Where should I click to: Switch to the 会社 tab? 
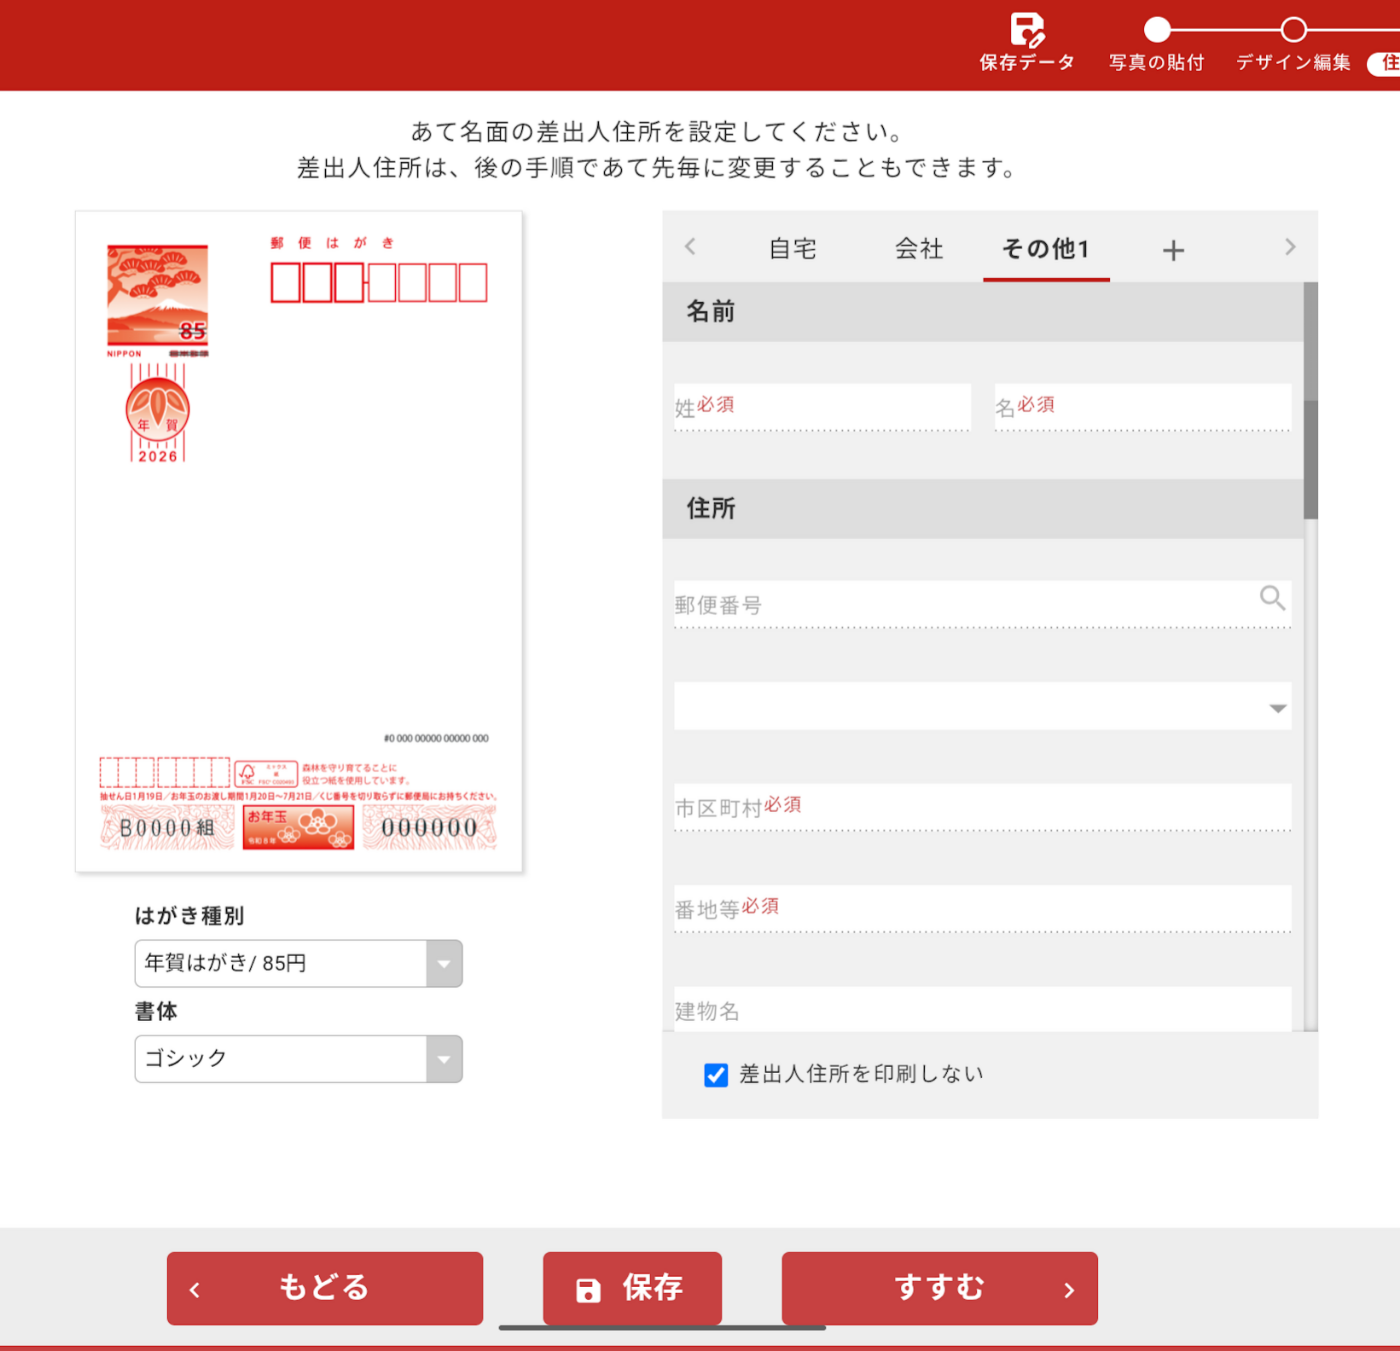click(x=919, y=249)
